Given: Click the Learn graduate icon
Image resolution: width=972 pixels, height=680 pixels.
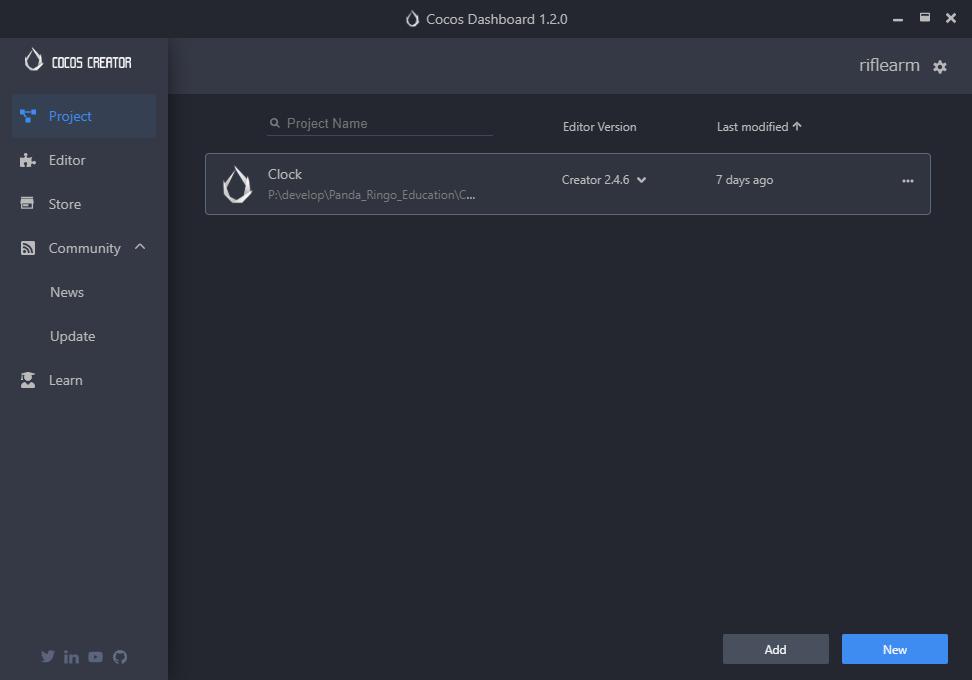Looking at the screenshot, I should (28, 380).
